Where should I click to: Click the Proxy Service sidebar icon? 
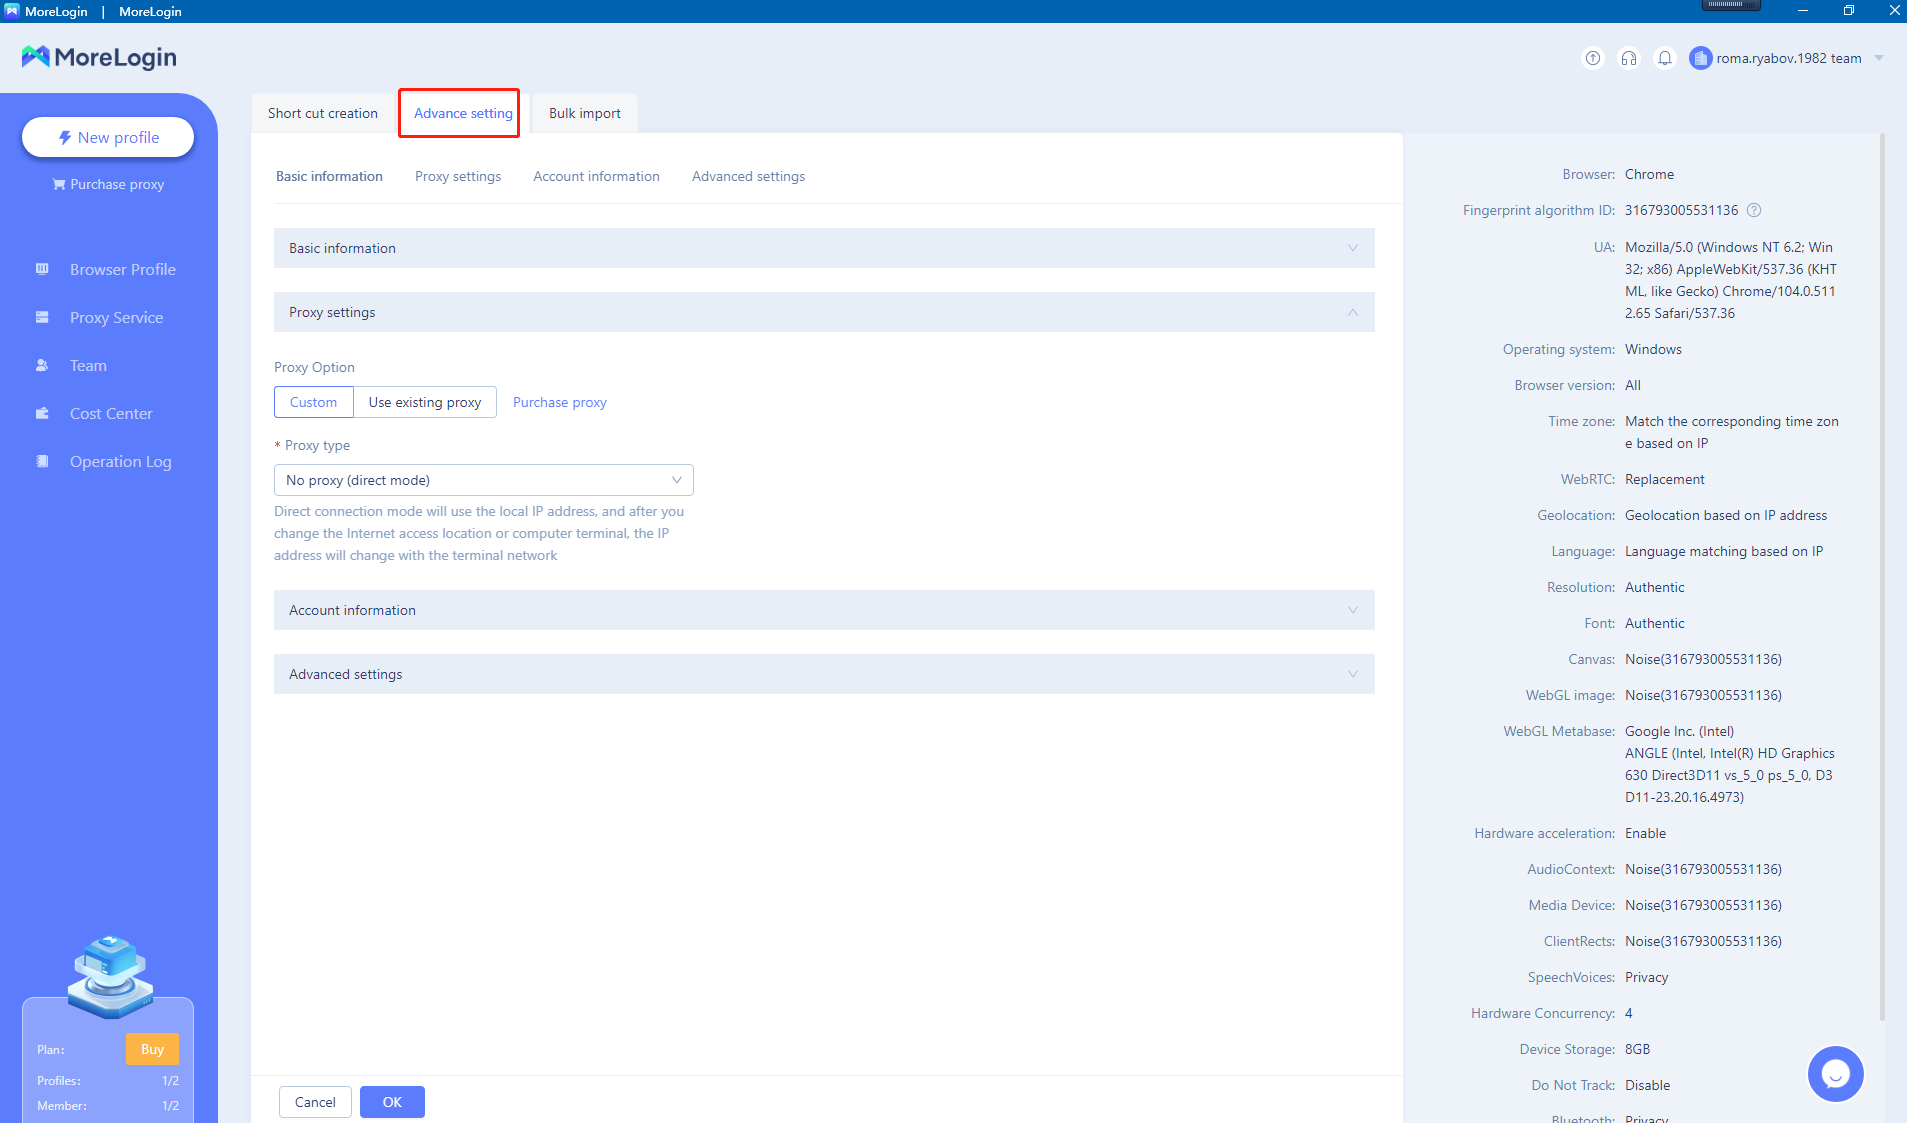click(x=42, y=317)
